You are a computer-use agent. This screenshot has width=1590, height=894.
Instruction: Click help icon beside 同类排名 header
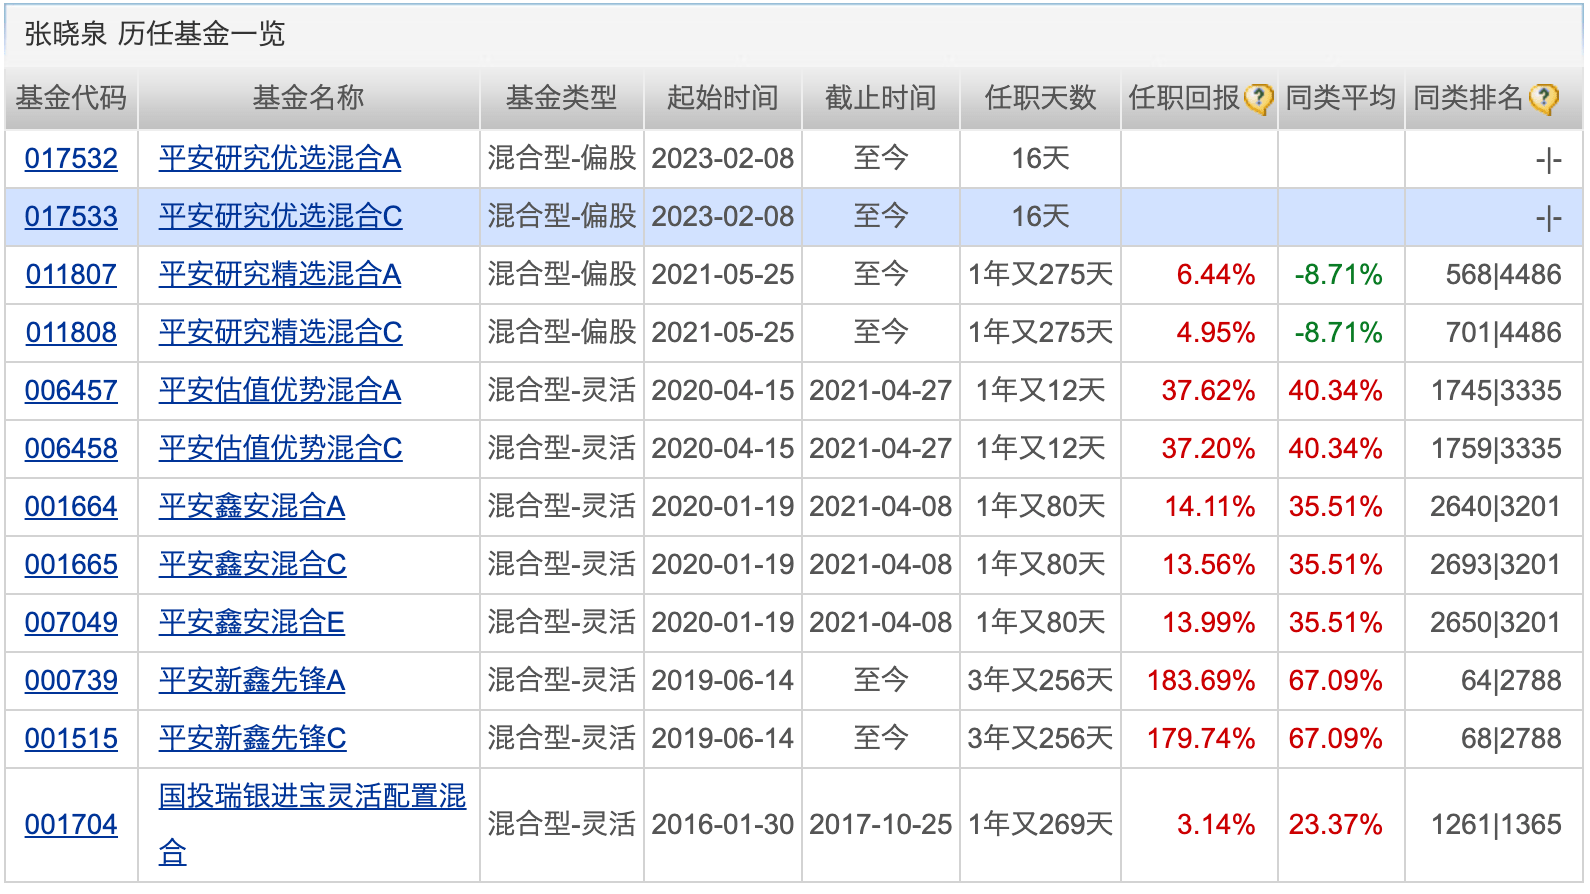1544,98
